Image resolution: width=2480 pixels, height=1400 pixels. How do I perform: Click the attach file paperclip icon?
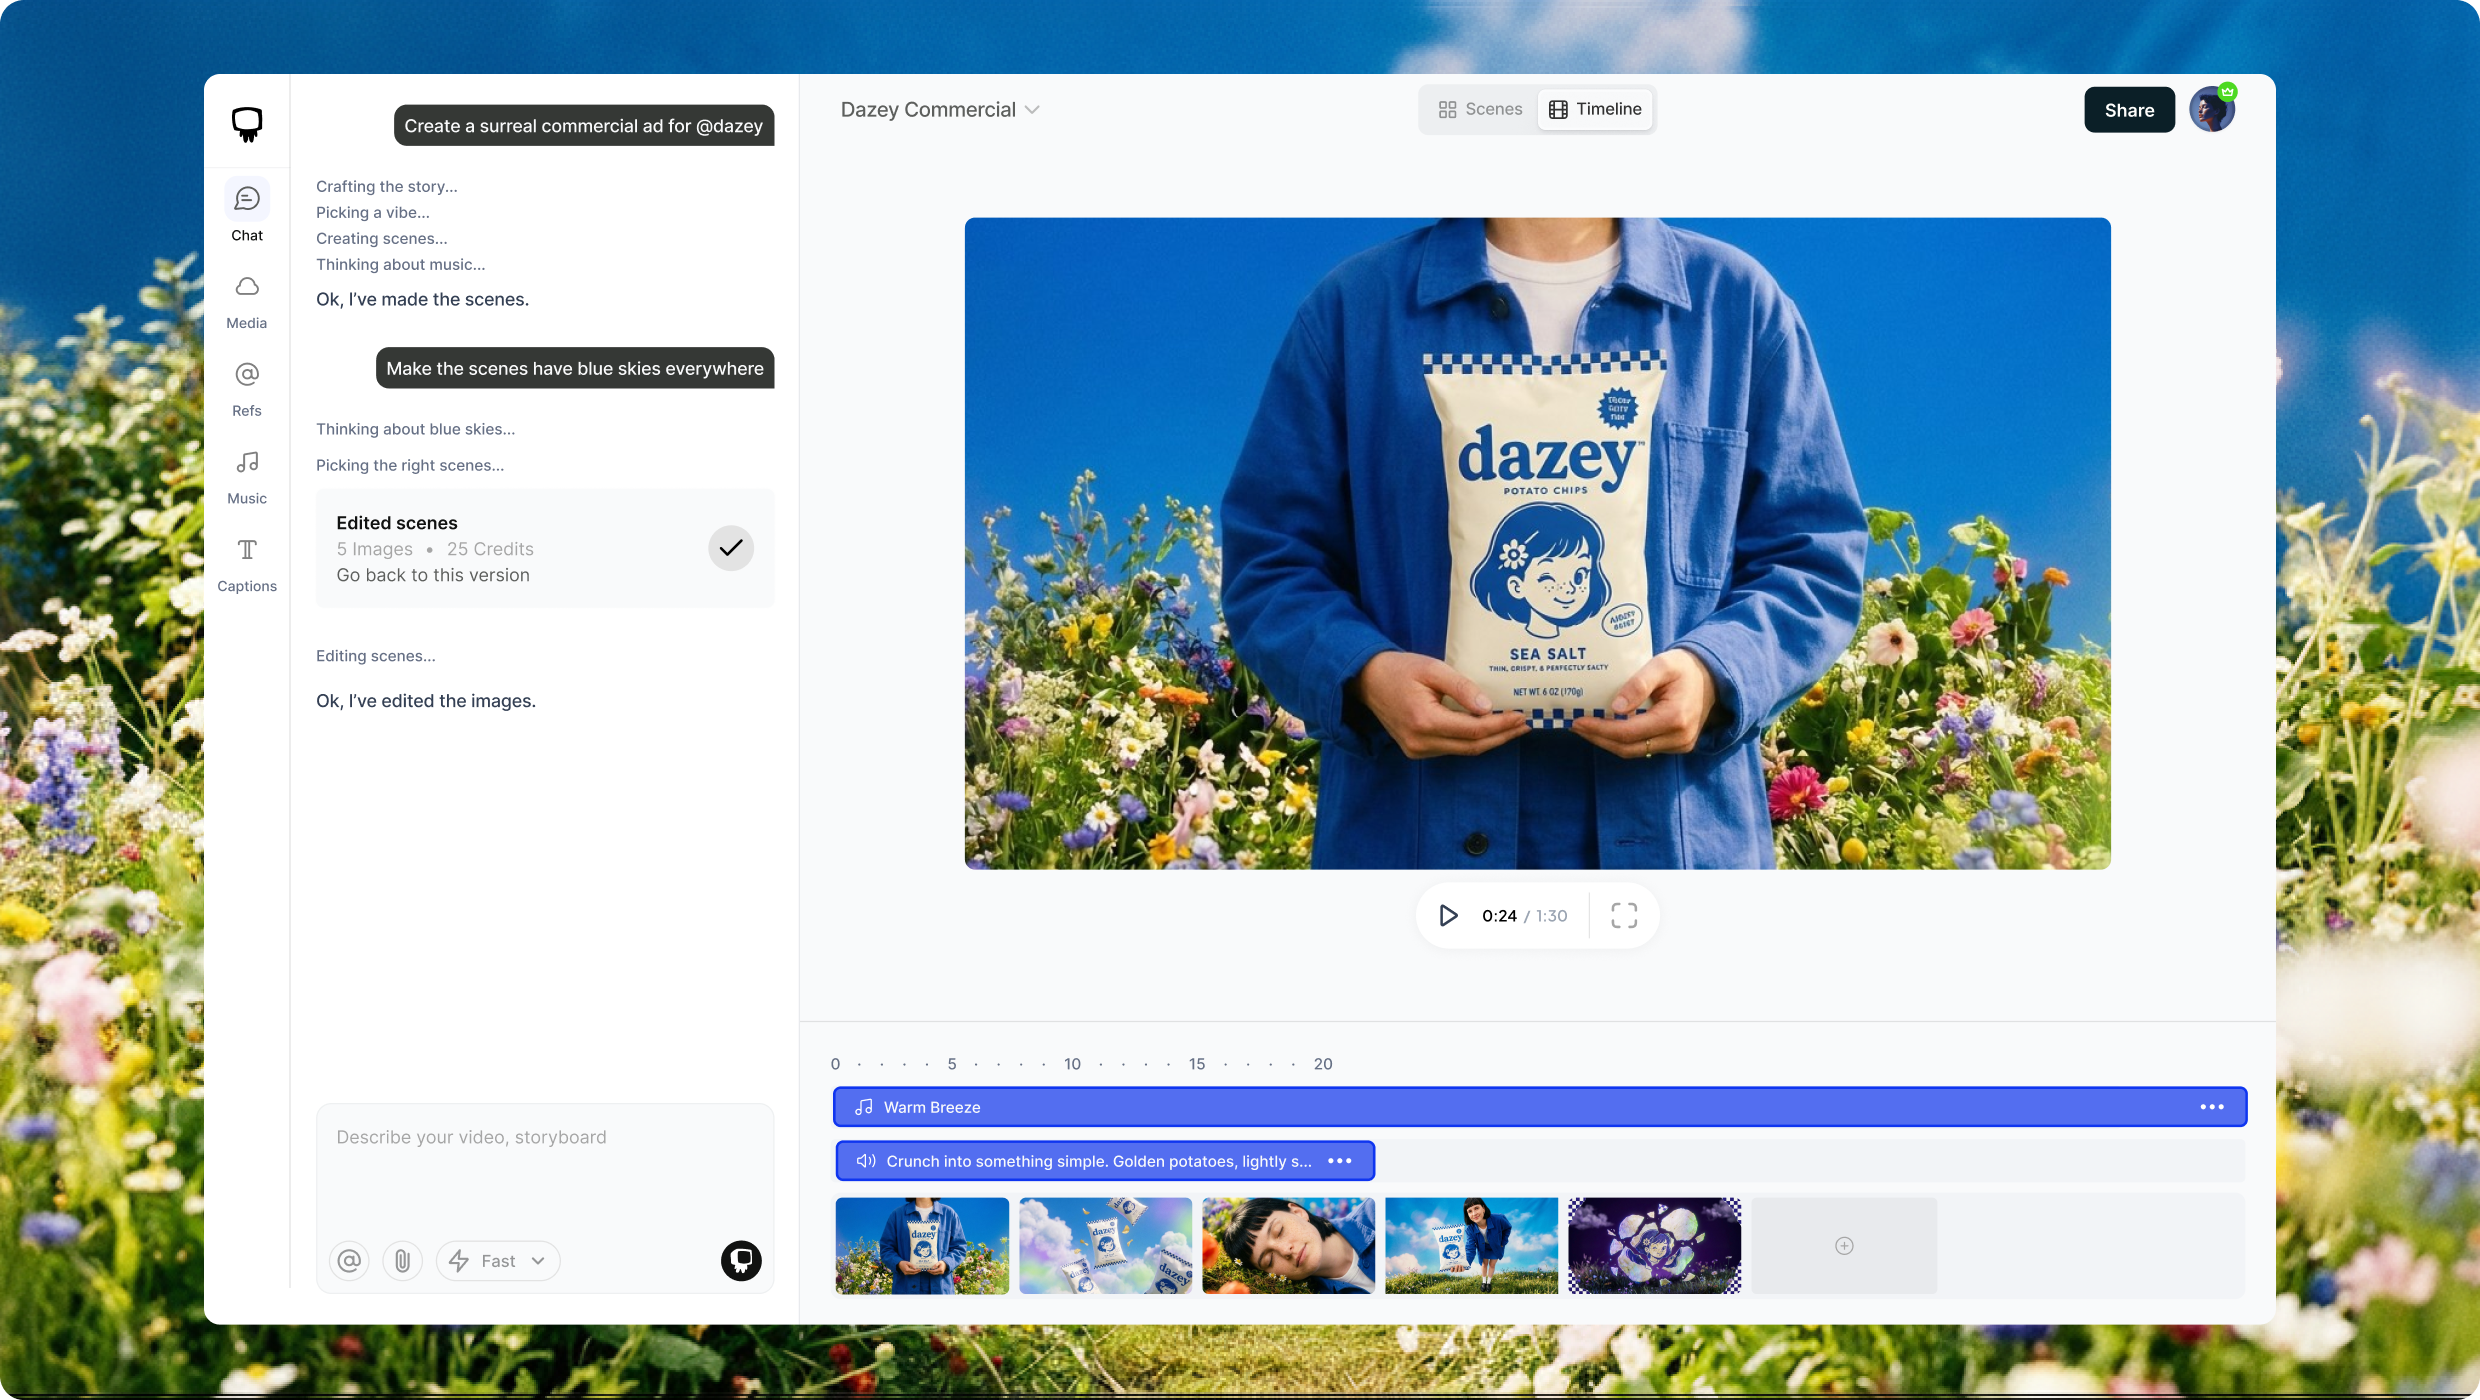tap(402, 1261)
